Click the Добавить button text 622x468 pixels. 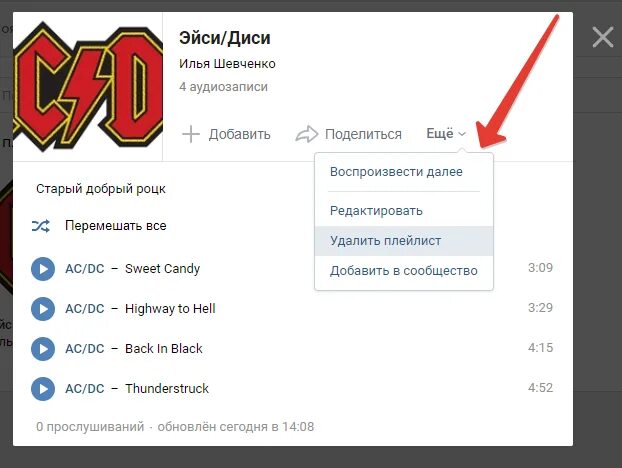tap(240, 134)
